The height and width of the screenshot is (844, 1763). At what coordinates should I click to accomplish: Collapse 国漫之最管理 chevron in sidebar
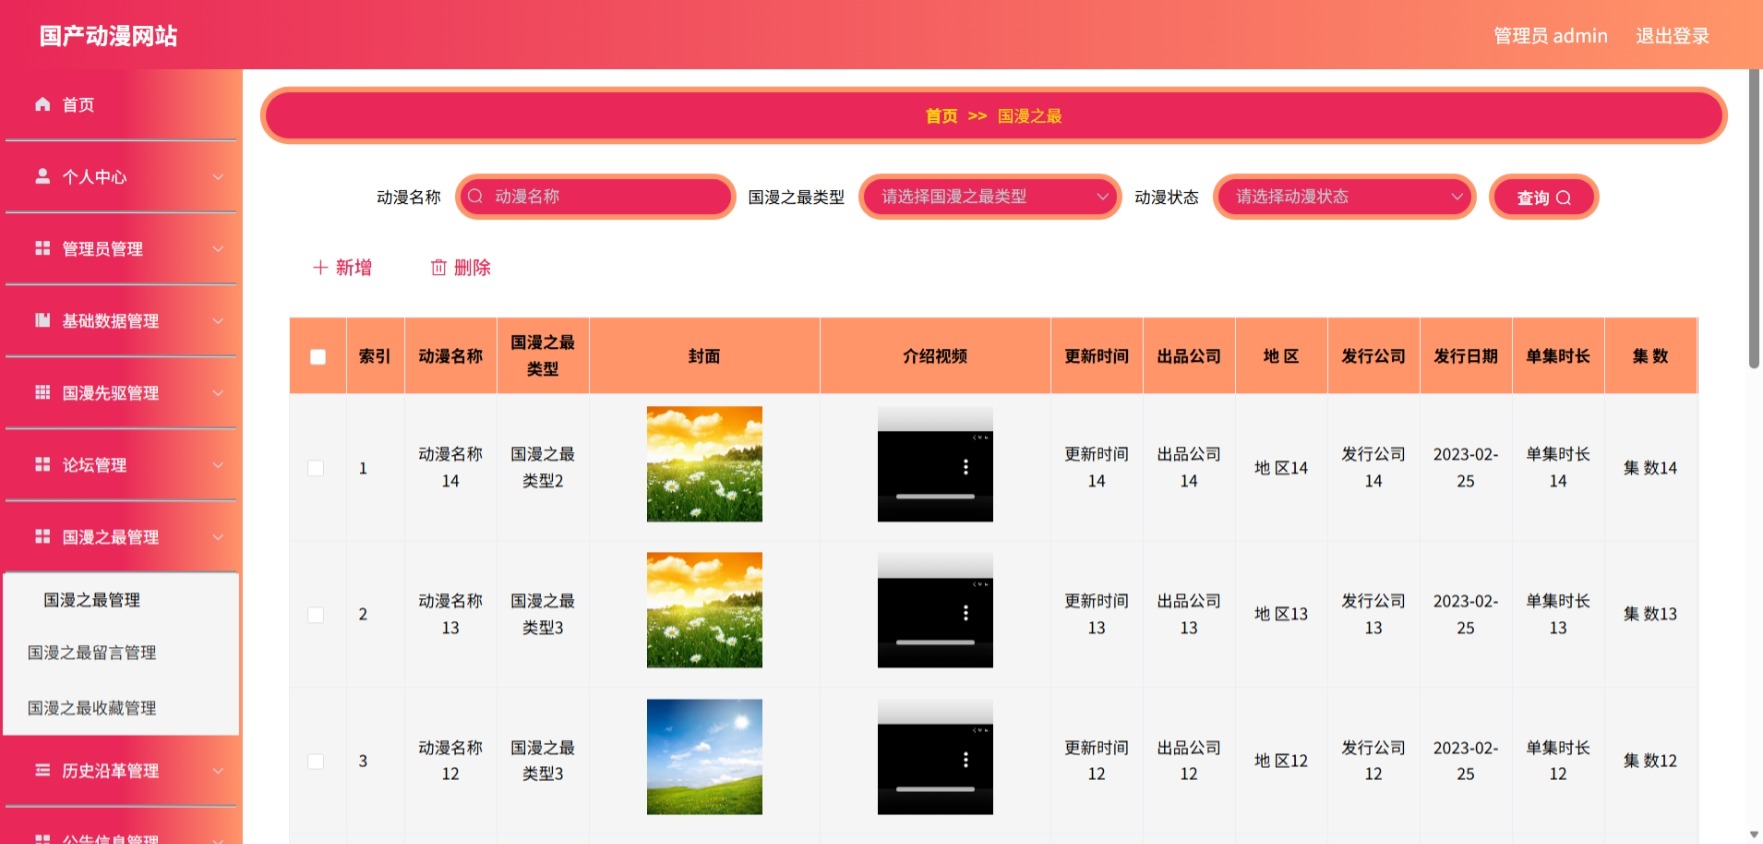[x=218, y=536]
